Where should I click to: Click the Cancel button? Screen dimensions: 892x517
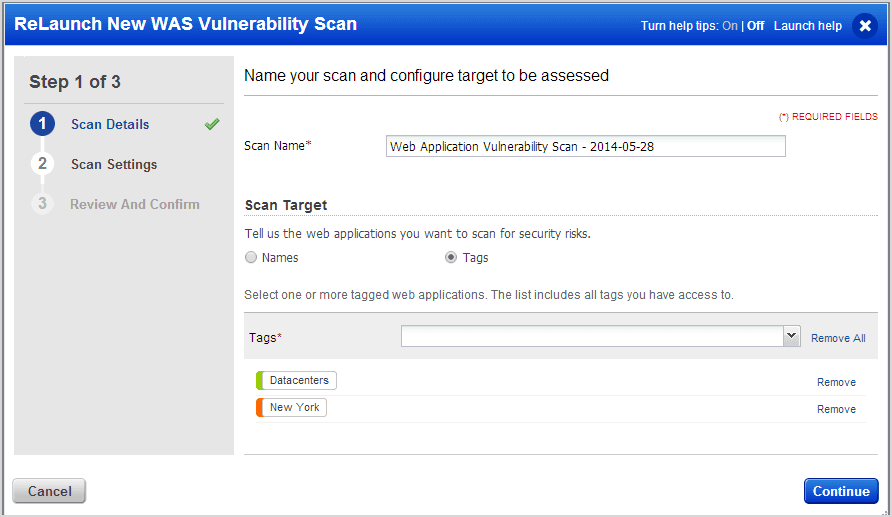click(x=49, y=491)
